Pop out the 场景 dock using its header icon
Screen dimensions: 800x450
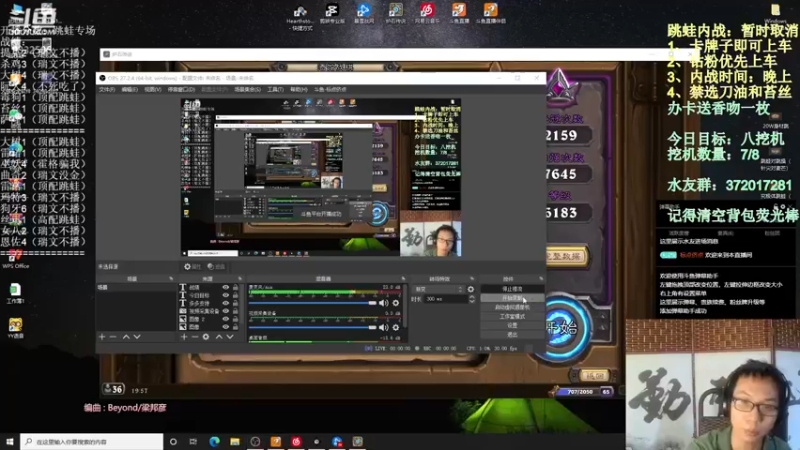click(171, 279)
